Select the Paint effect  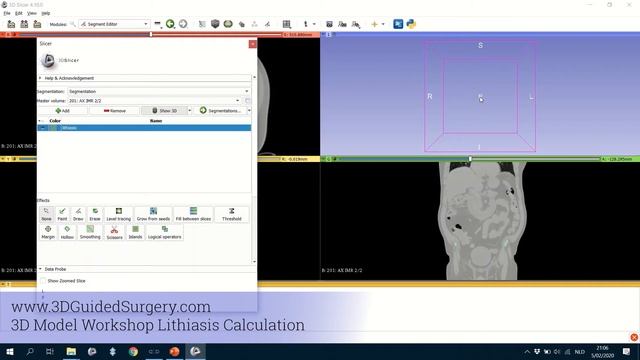pos(62,214)
